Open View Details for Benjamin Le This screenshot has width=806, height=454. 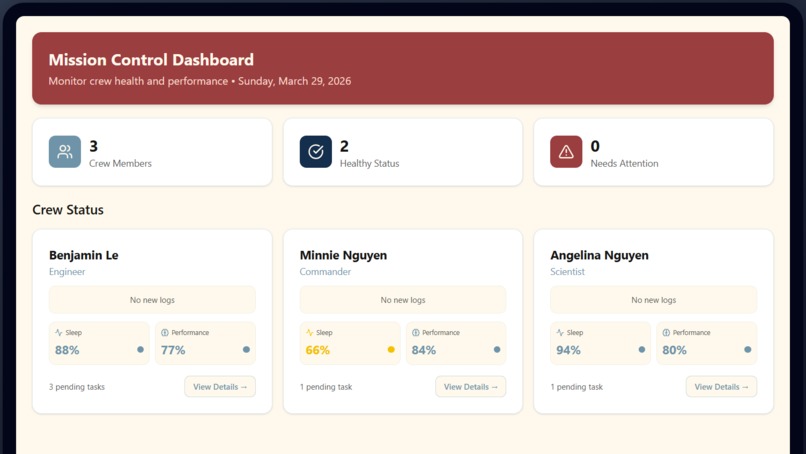220,387
